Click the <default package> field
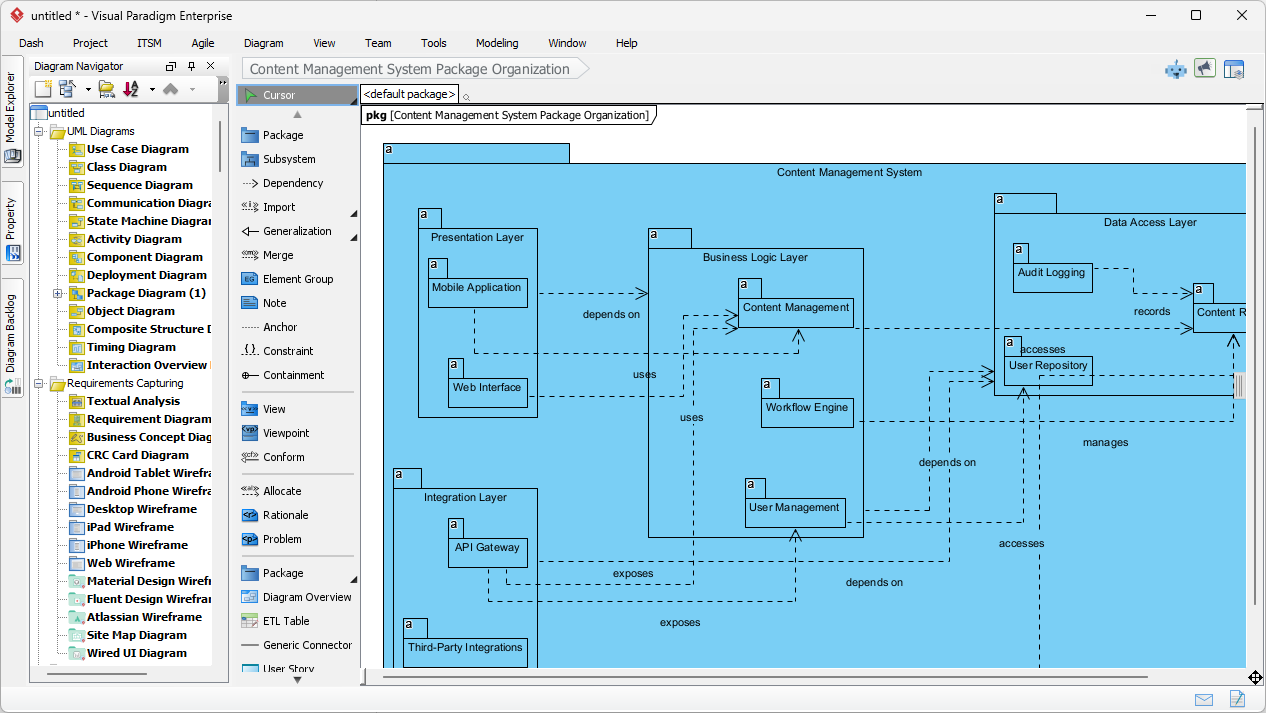1266x713 pixels. pyautogui.click(x=408, y=93)
